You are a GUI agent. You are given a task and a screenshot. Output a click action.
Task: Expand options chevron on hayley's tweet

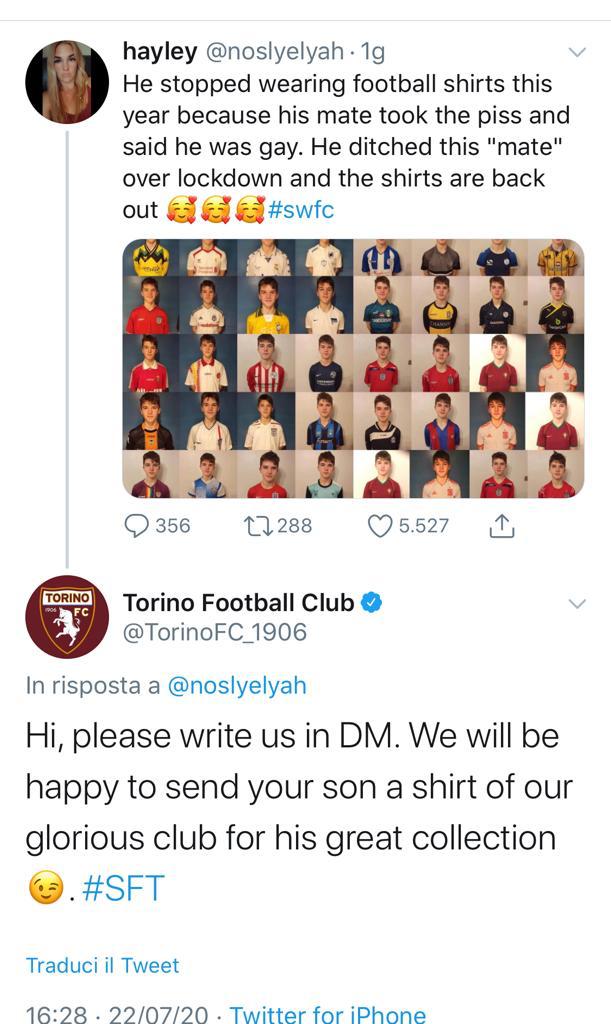pyautogui.click(x=577, y=52)
